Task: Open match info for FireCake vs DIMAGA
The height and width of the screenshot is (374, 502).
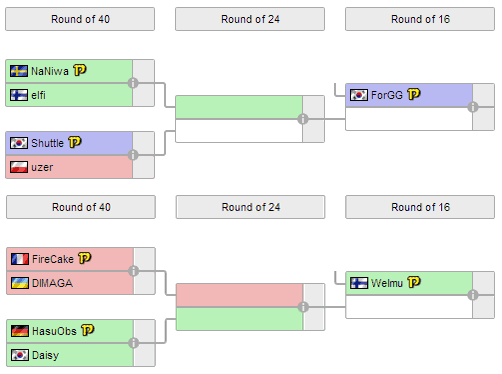Action: click(134, 271)
